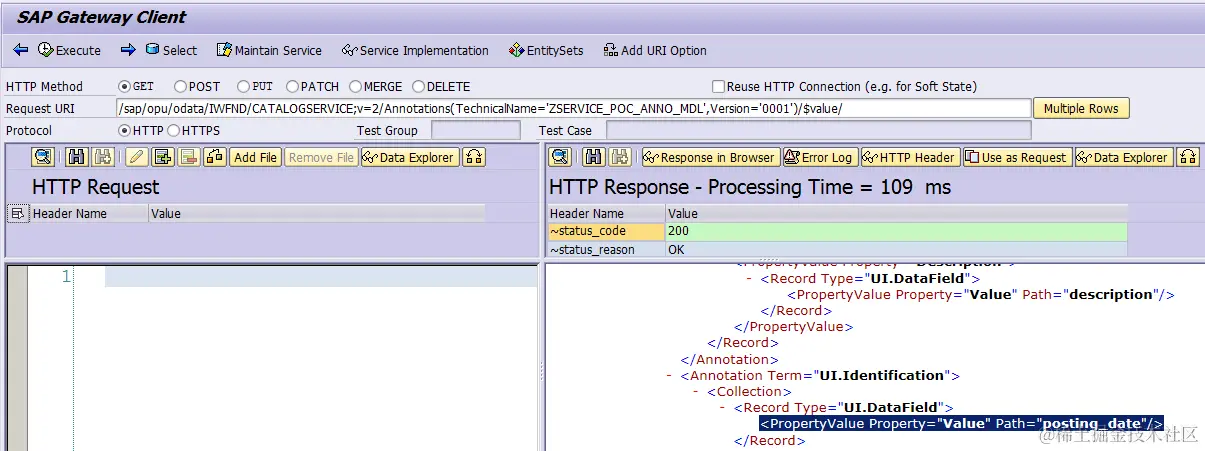Collapse Record node above description PropertyValue
The height and width of the screenshot is (451, 1205).
coord(749,279)
